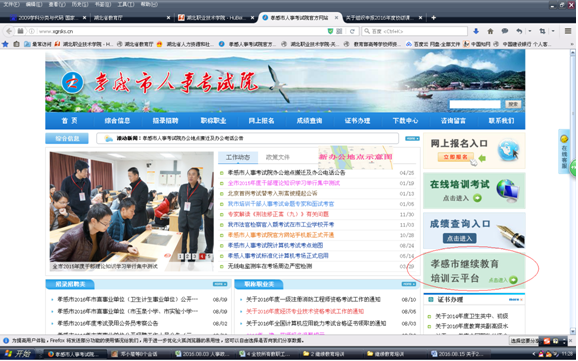This screenshot has width=578, height=361.
Task: Open the downloads arrow icon in toolbar
Action: [476, 31]
